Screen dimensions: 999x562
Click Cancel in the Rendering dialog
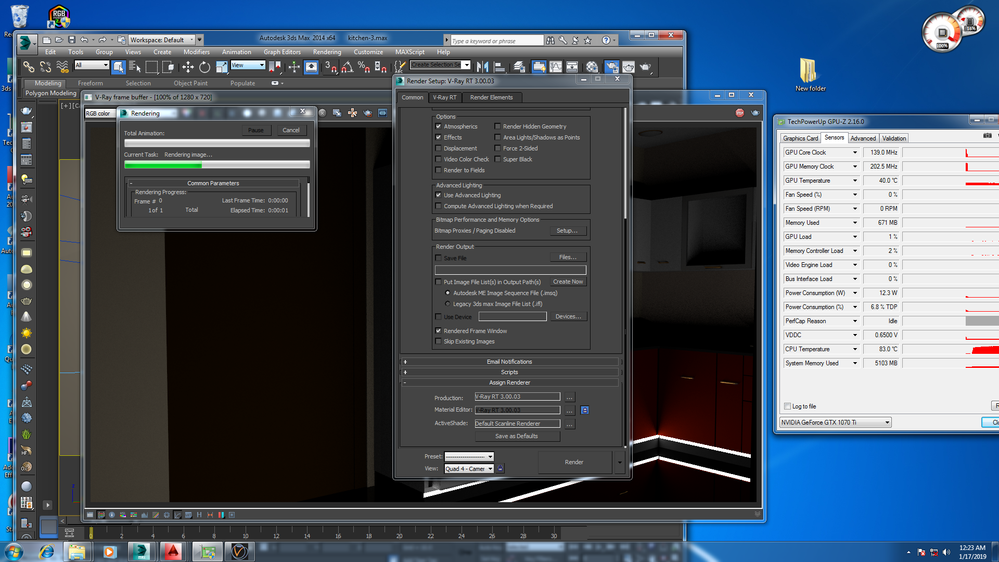coord(291,130)
